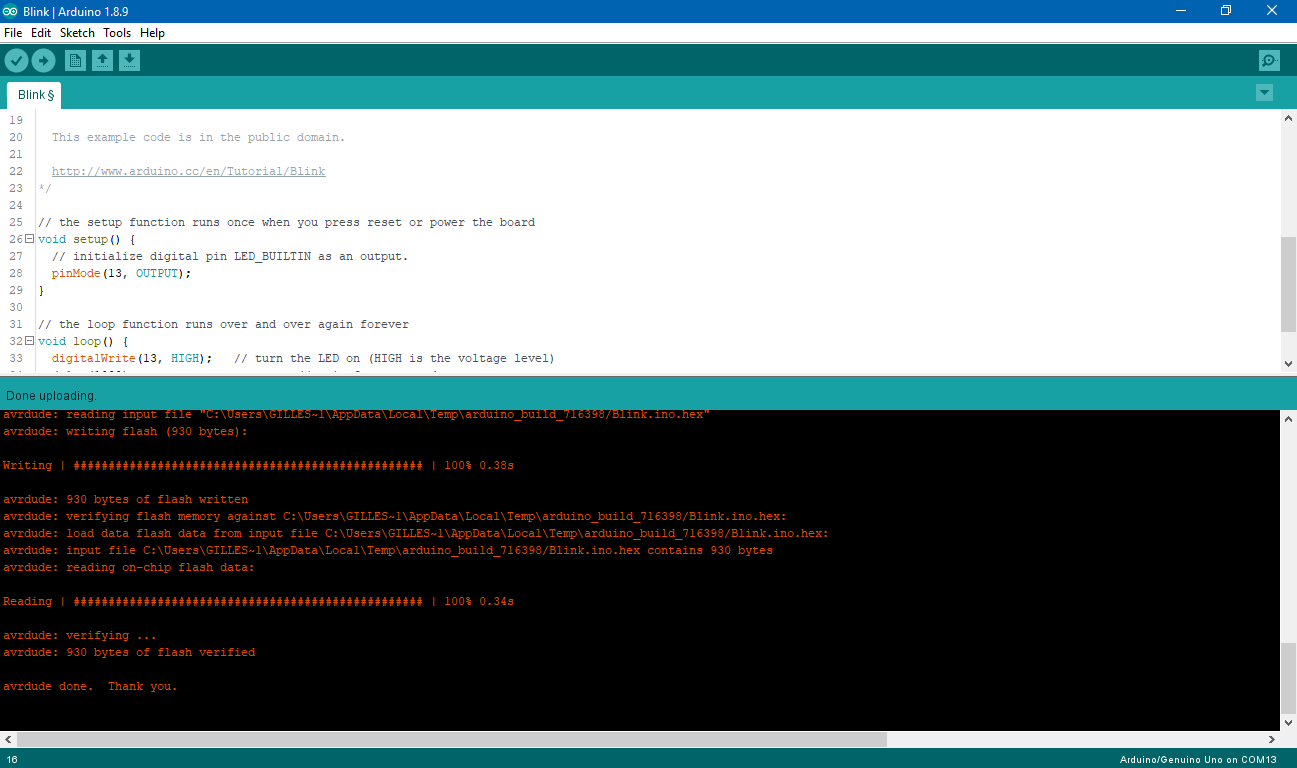Save the sketch with the Save icon
Viewport: 1297px width, 768px height.
click(x=129, y=61)
